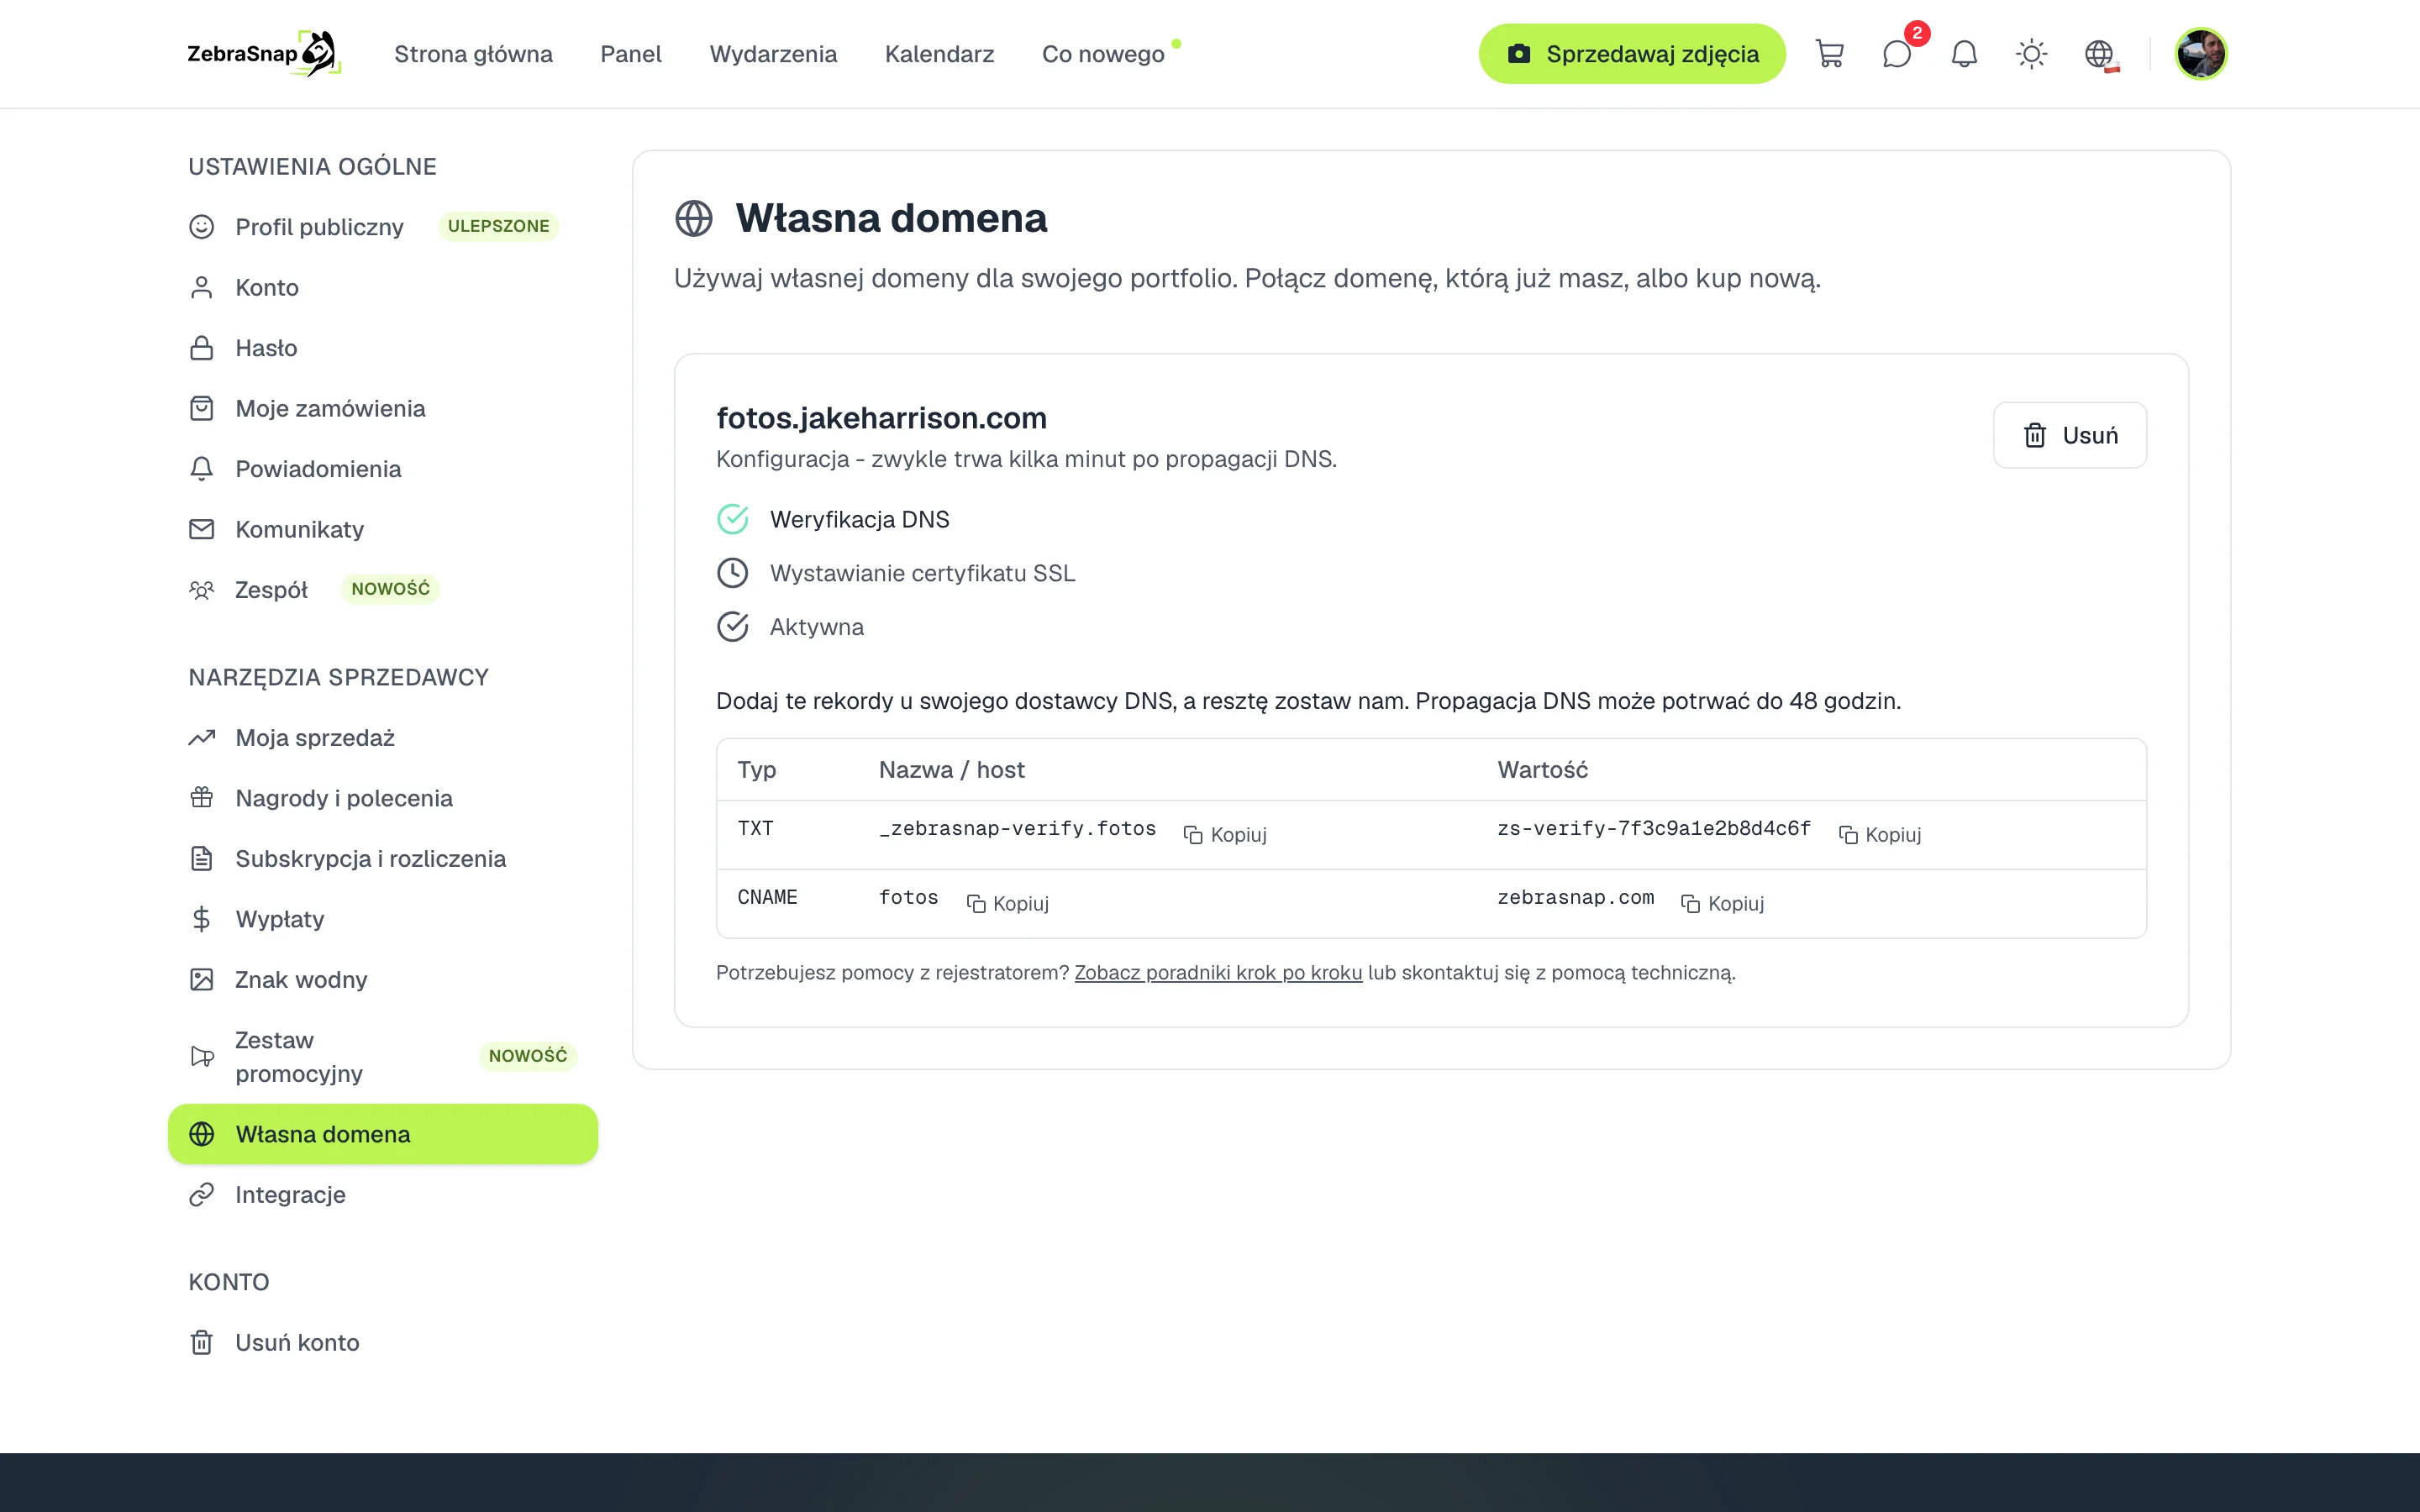Copy the fotos CNAME host
Screen dimensions: 2420x1512
[1007, 903]
